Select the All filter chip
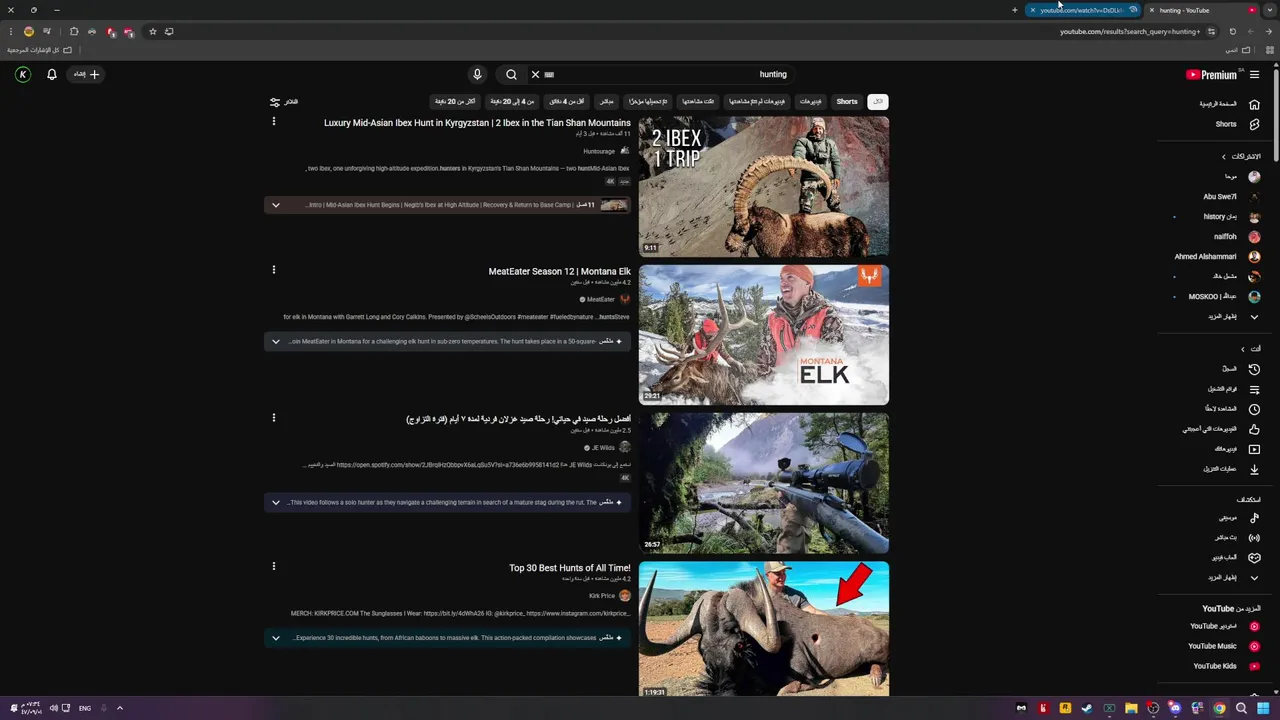 pos(878,102)
